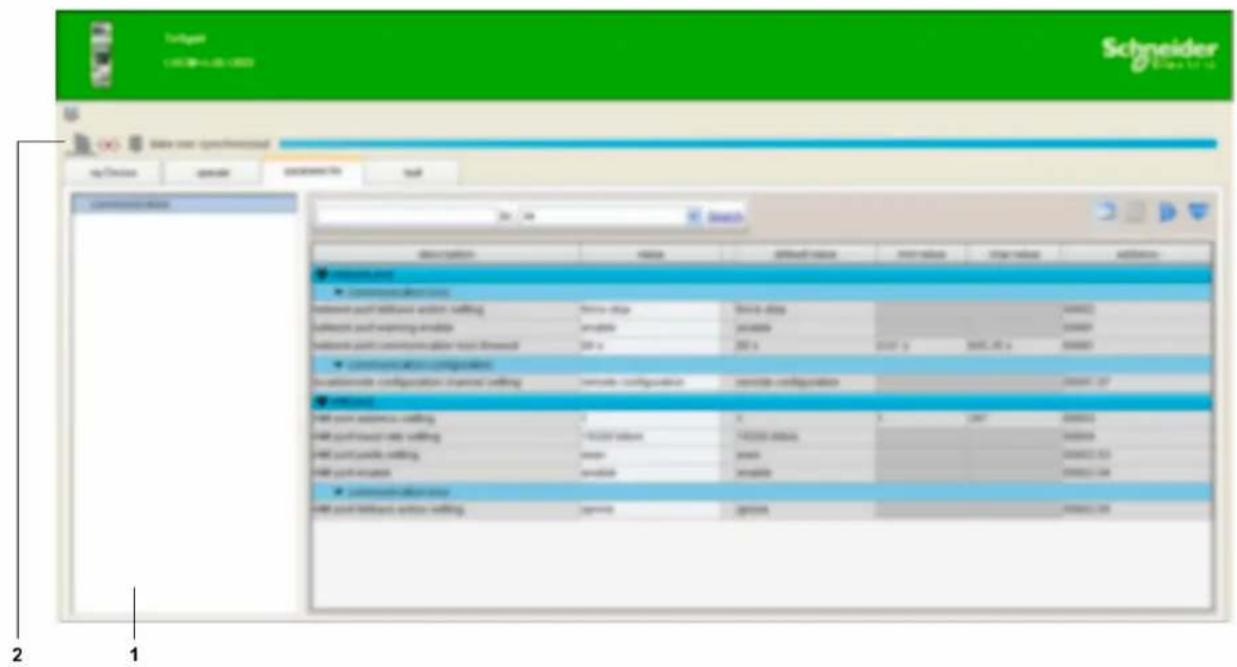1237x667 pixels.
Task: Select the HMI port baud rate setting description cell
Action: 445,436
